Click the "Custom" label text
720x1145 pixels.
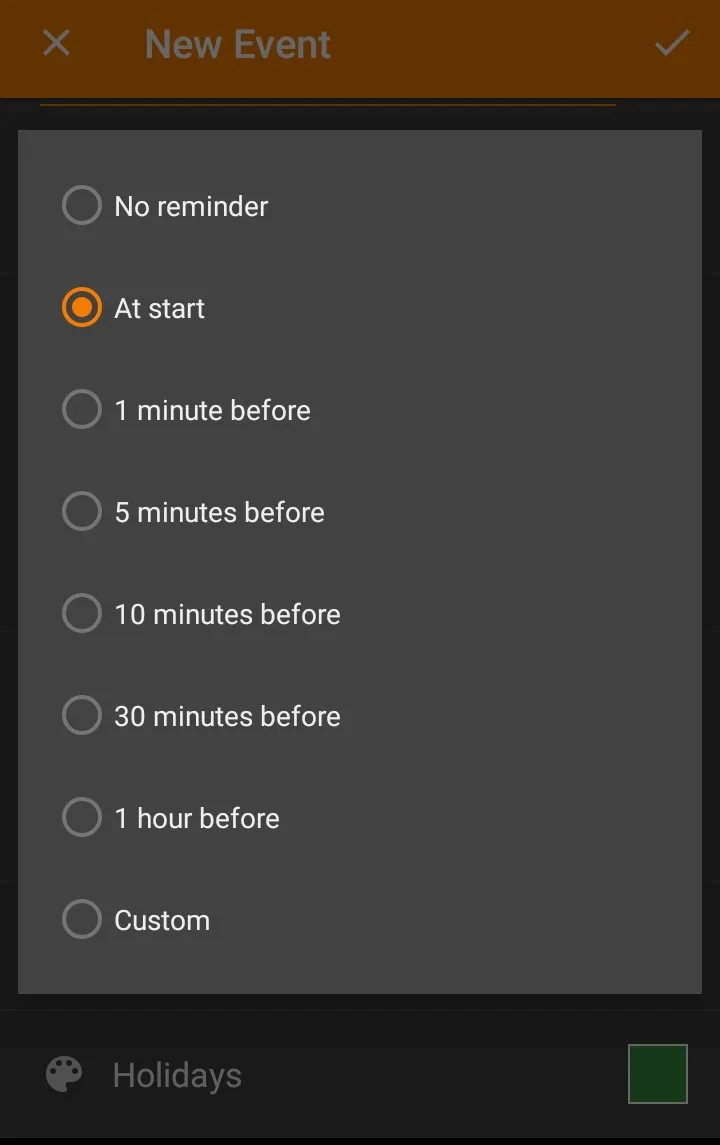point(162,920)
